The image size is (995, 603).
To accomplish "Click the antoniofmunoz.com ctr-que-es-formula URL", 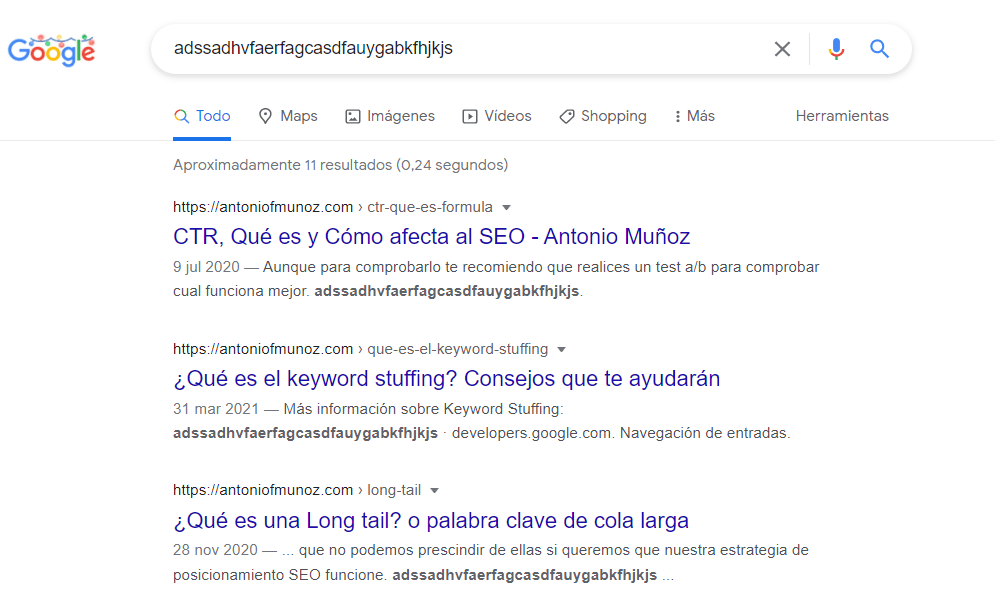I will [332, 208].
